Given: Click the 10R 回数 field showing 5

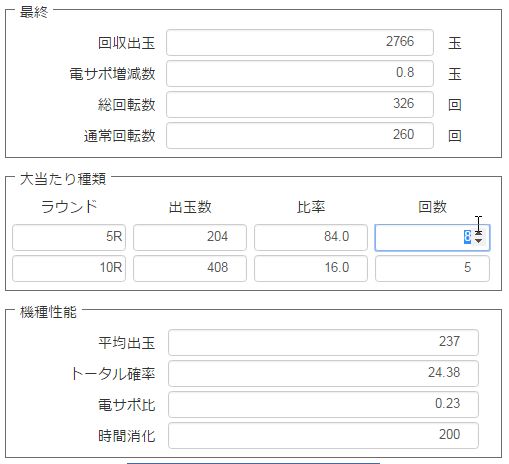Looking at the screenshot, I should 432,268.
